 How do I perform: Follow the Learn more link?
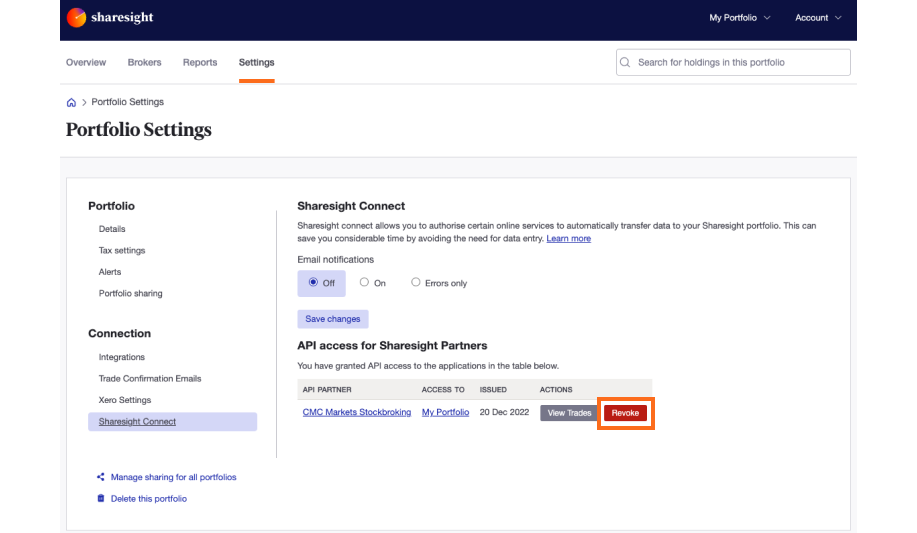(x=568, y=239)
